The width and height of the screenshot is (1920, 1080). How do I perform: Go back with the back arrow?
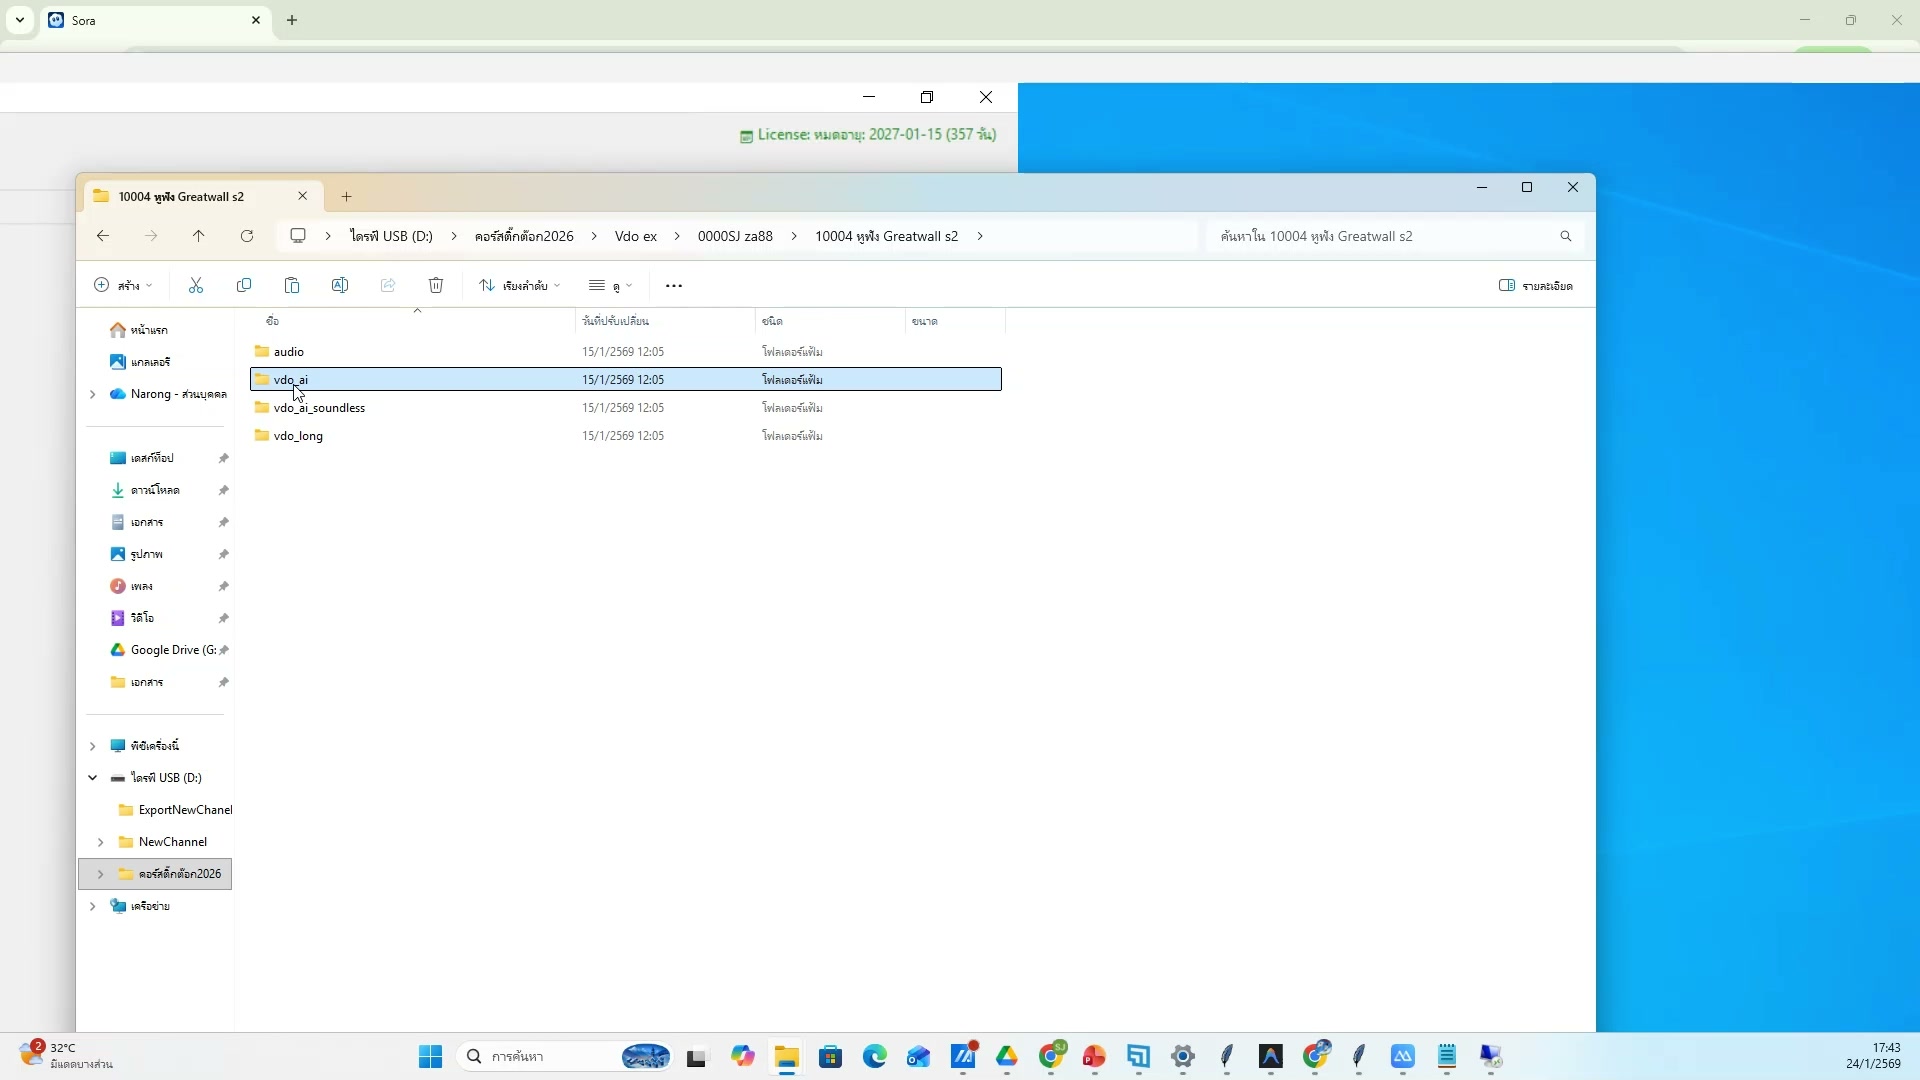click(102, 236)
